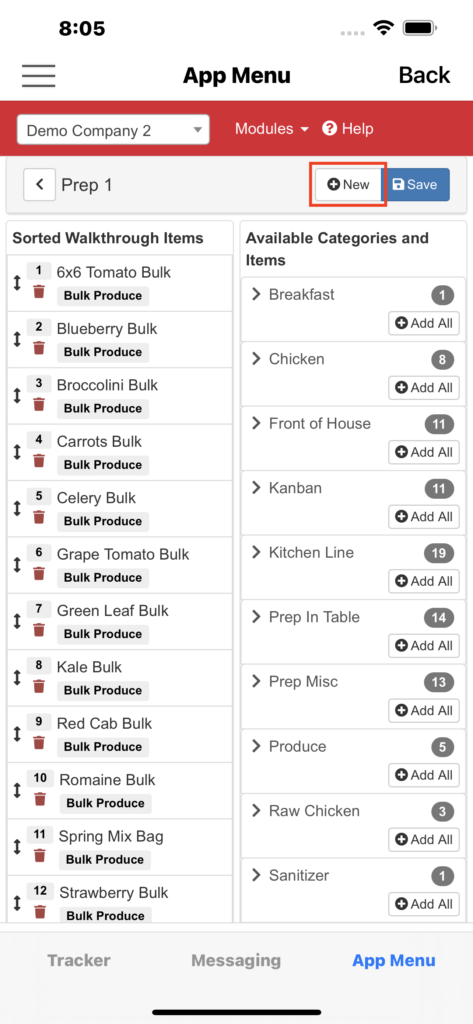Tap Back in the top bar
Screen dimensions: 473x1024
[425, 75]
